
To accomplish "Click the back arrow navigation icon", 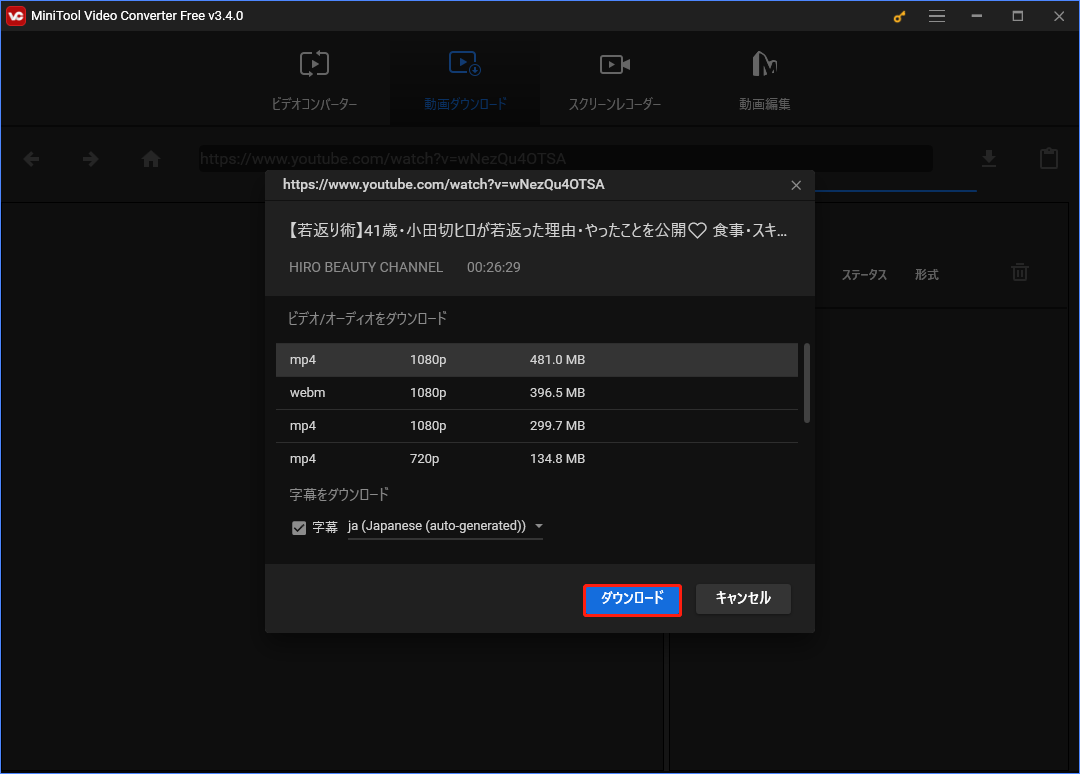I will 32,159.
